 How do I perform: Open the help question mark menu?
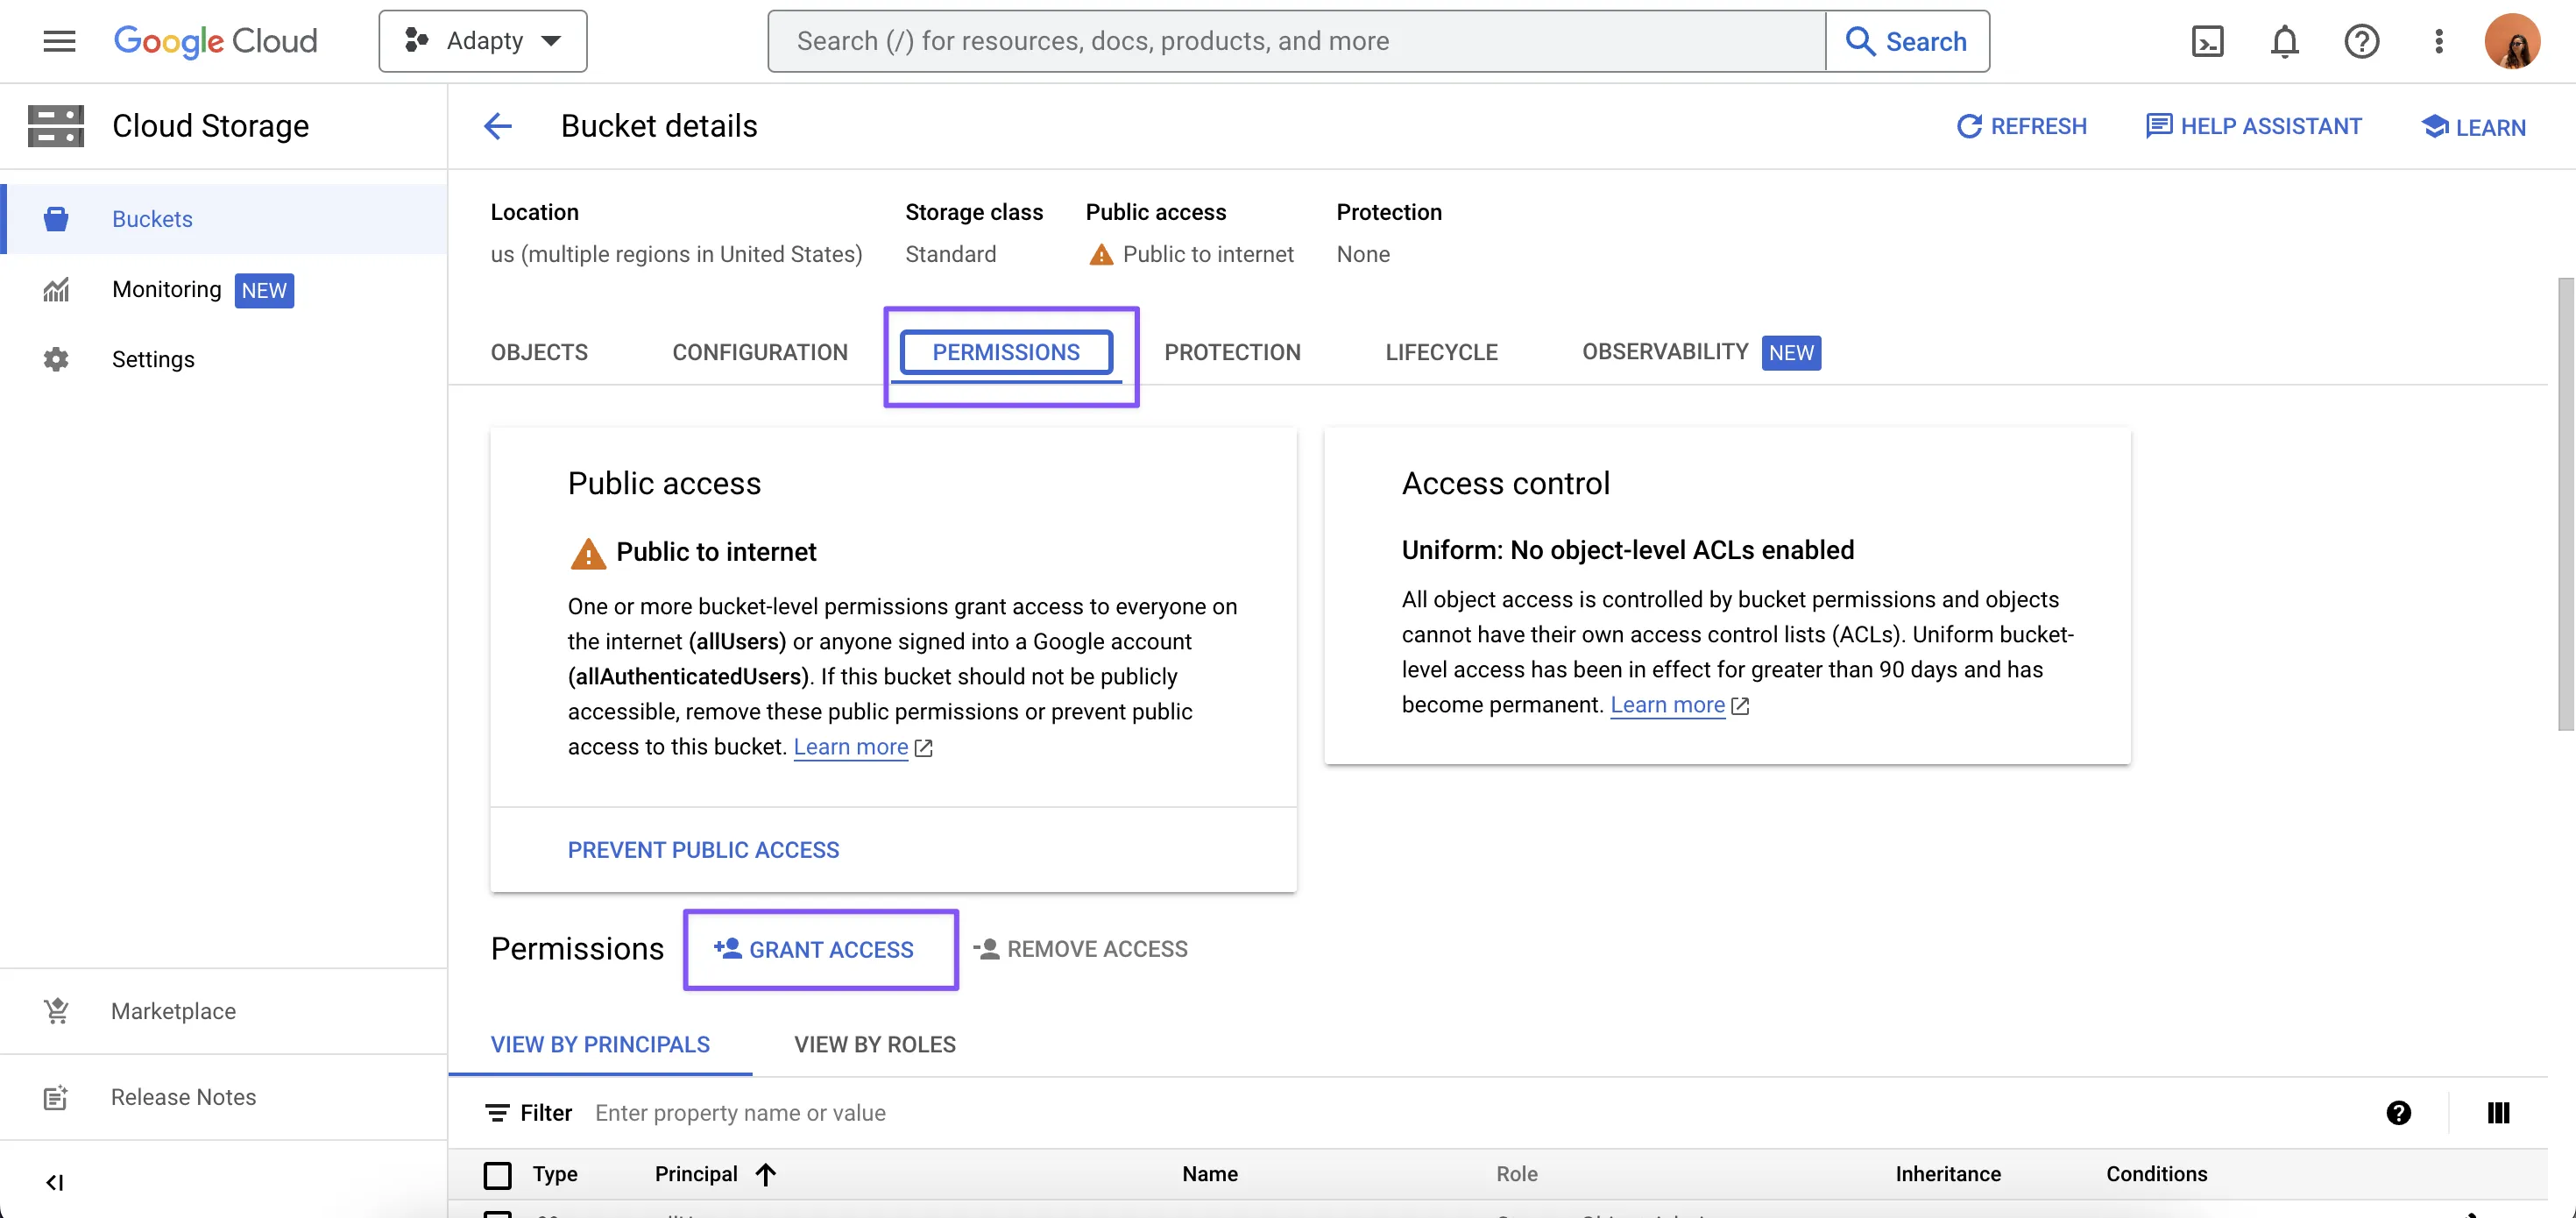2361,41
